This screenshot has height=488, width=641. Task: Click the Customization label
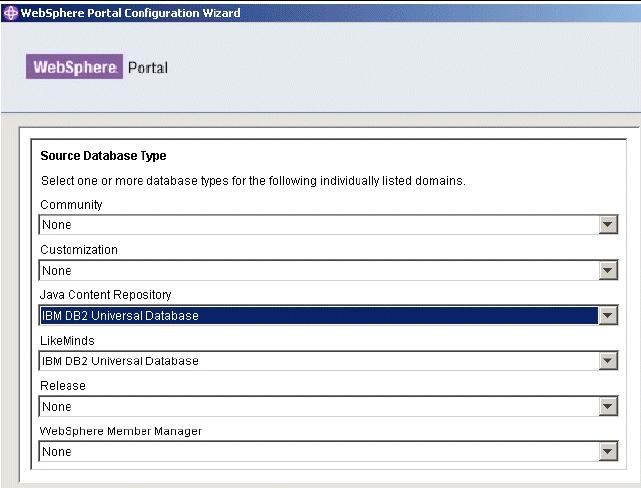point(79,249)
